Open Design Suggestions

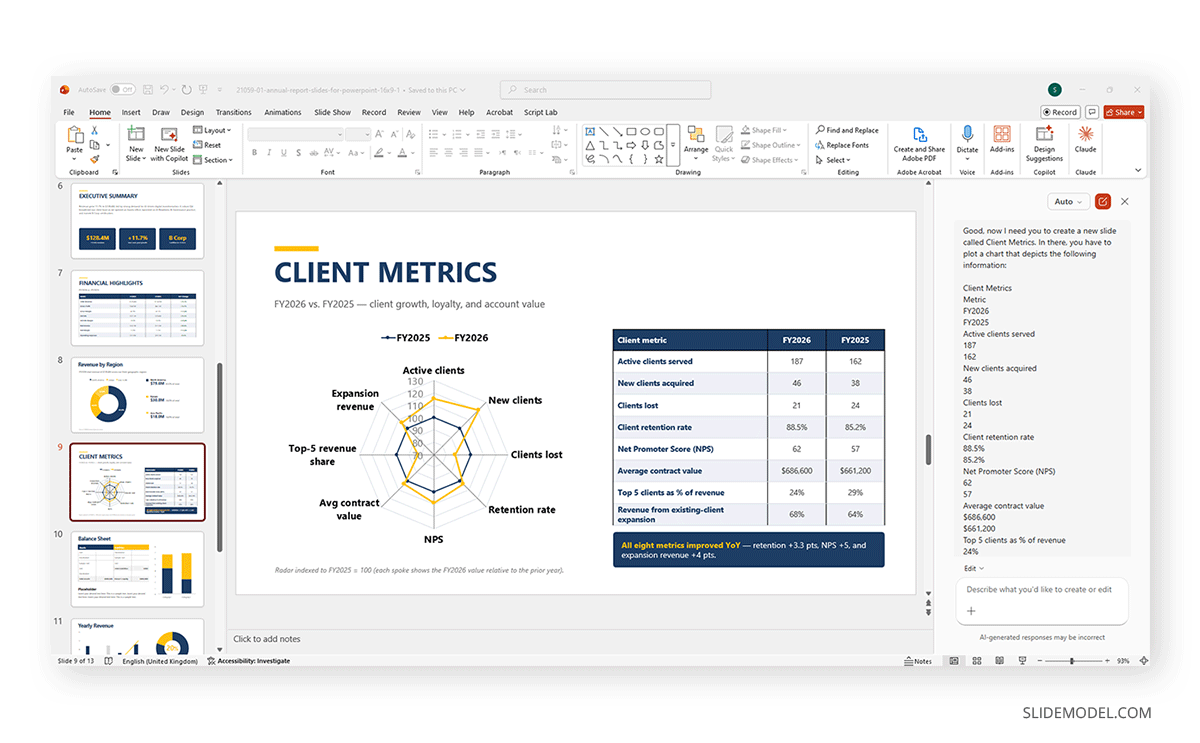[1044, 143]
